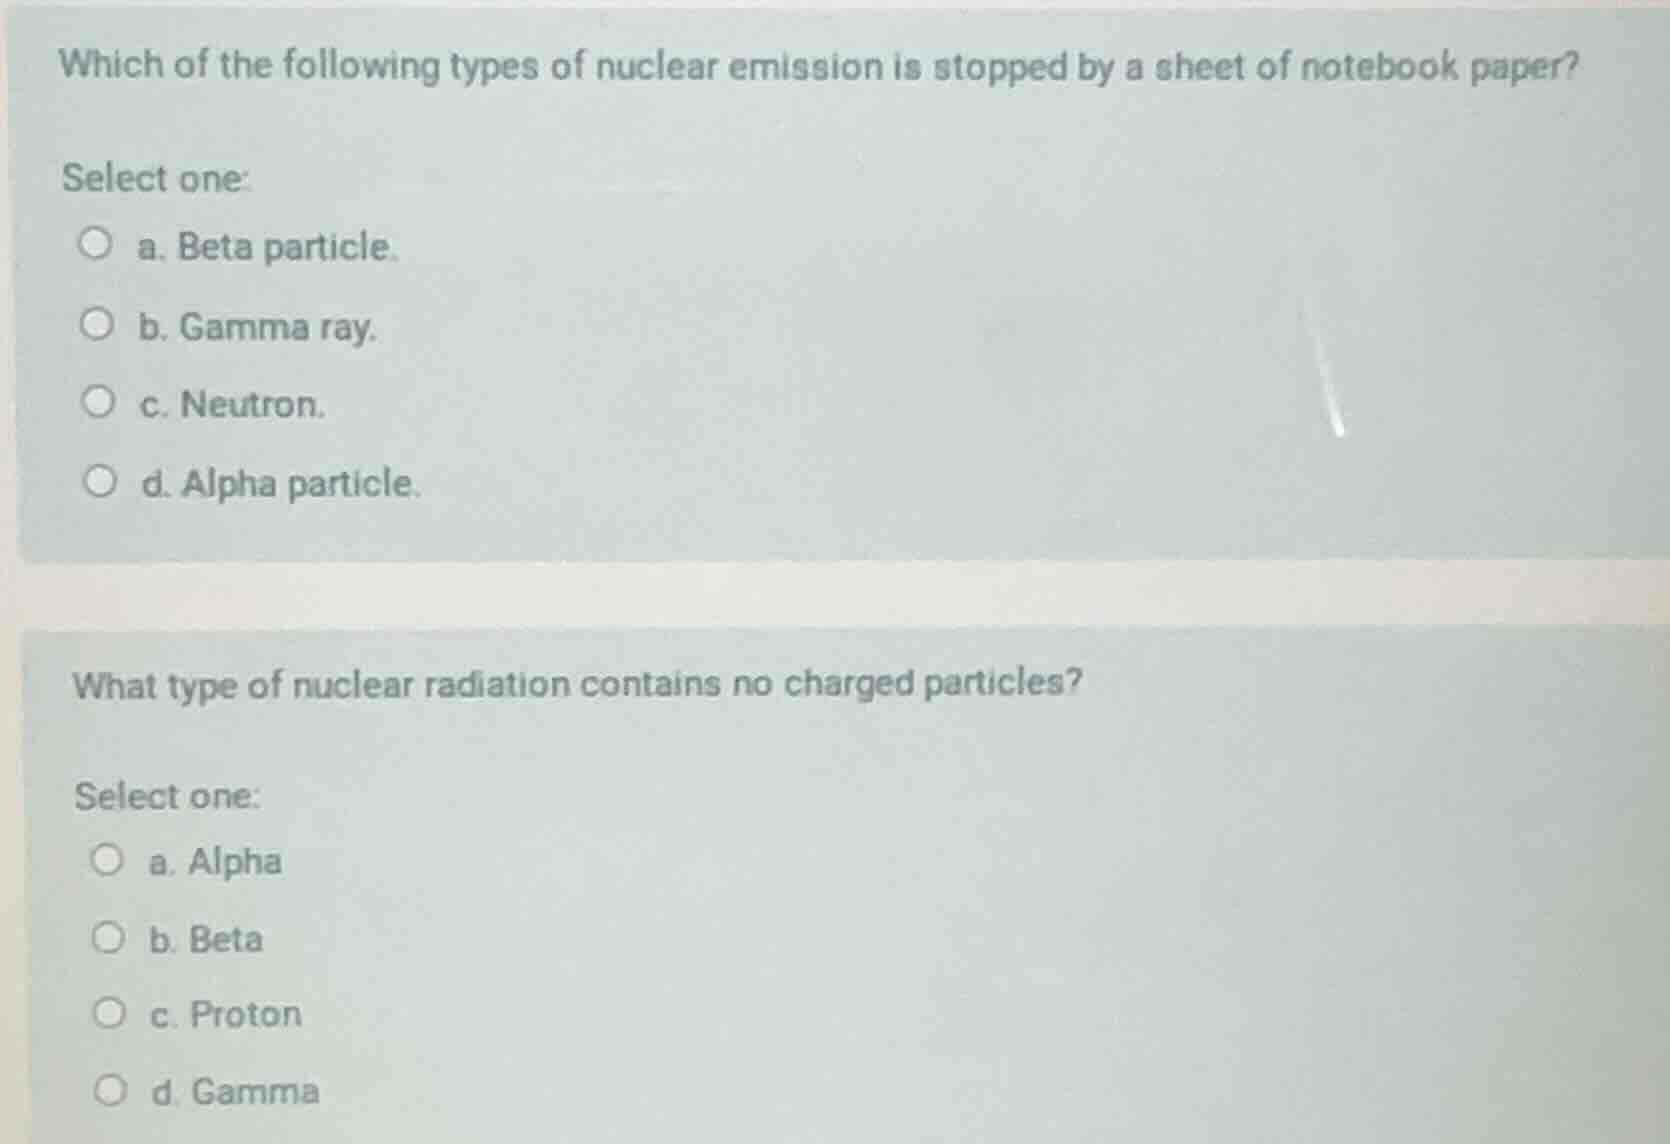Click the "b. Gamma ray" answer text
The image size is (1670, 1144).
pos(255,325)
